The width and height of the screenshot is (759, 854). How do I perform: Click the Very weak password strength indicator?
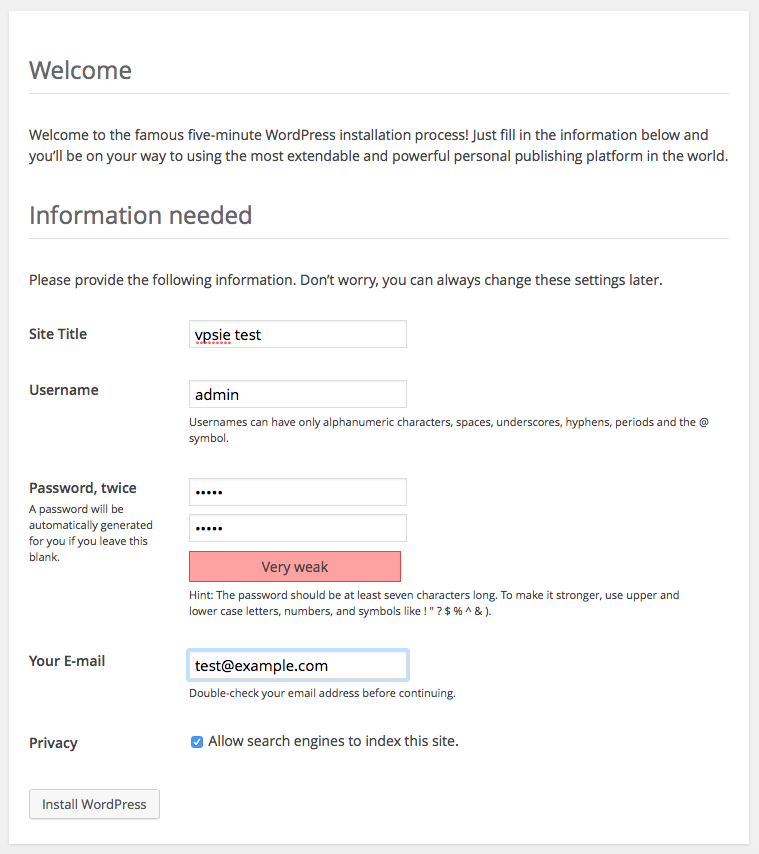pyautogui.click(x=295, y=566)
